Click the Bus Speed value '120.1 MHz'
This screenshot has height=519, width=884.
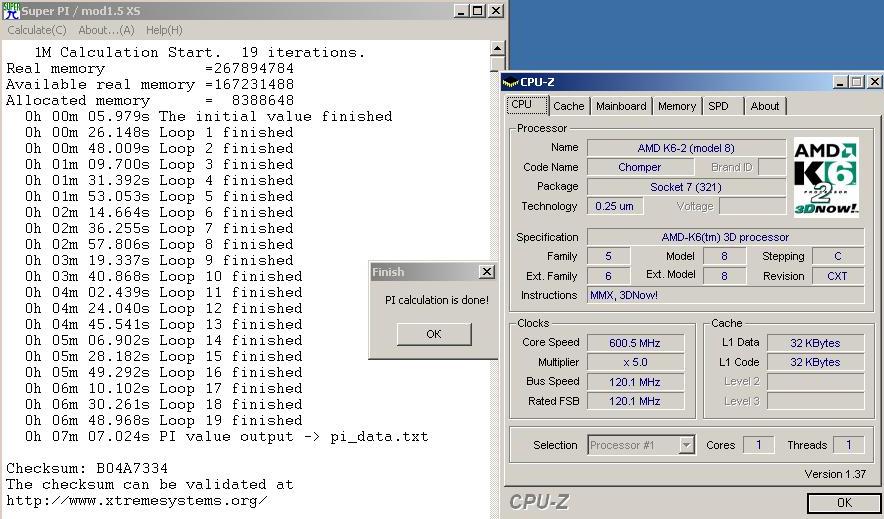pos(635,382)
